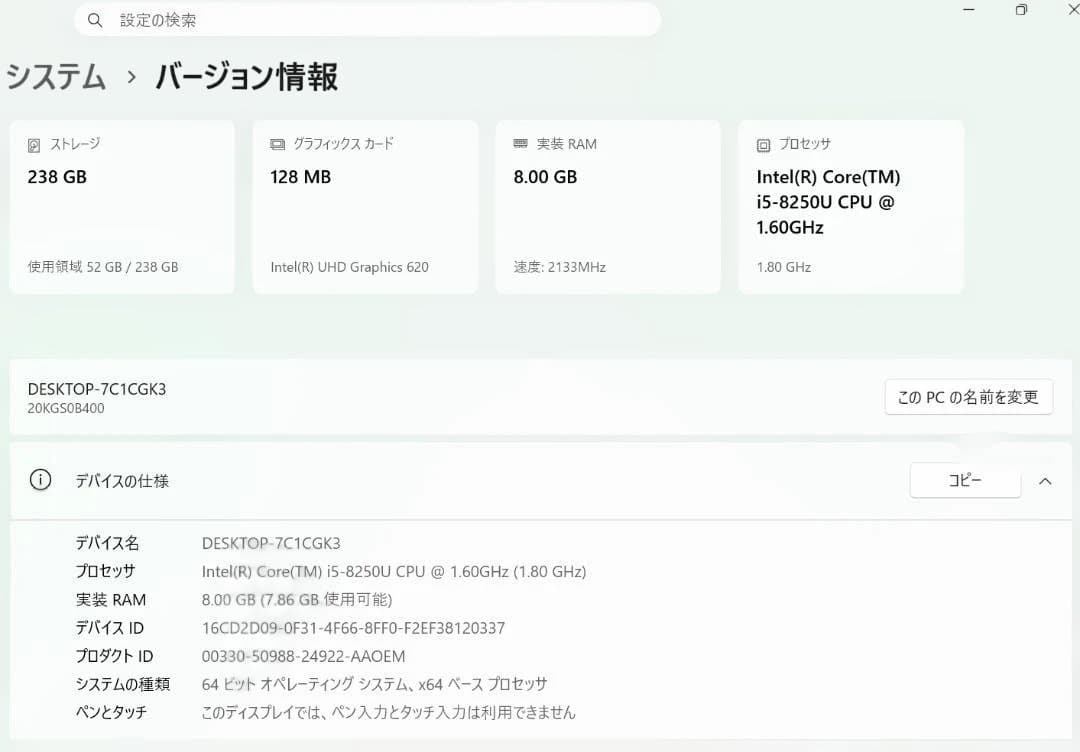Screen dimensions: 1080x752
Task: Click the storage icon on the ストレージ card
Action: [x=33, y=144]
